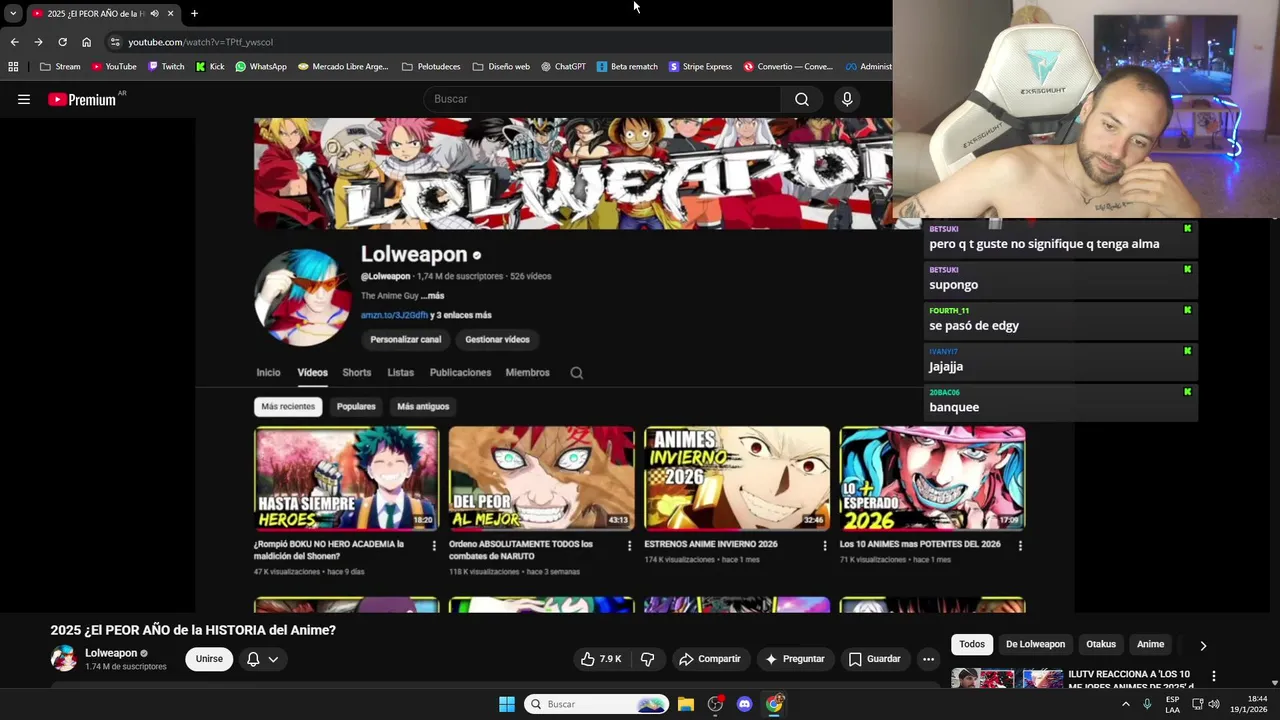Open the Stream bookmarks folder

click(60, 67)
